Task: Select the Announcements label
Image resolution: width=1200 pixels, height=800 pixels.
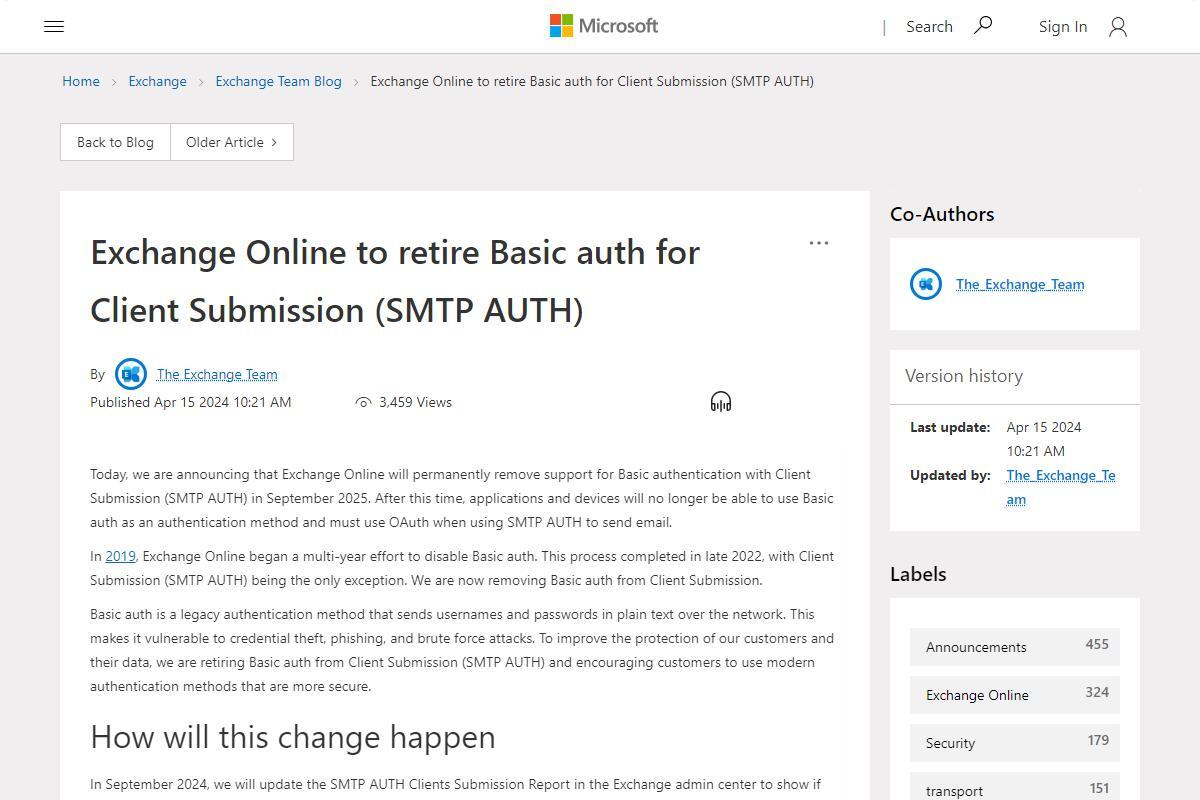Action: click(x=1015, y=647)
